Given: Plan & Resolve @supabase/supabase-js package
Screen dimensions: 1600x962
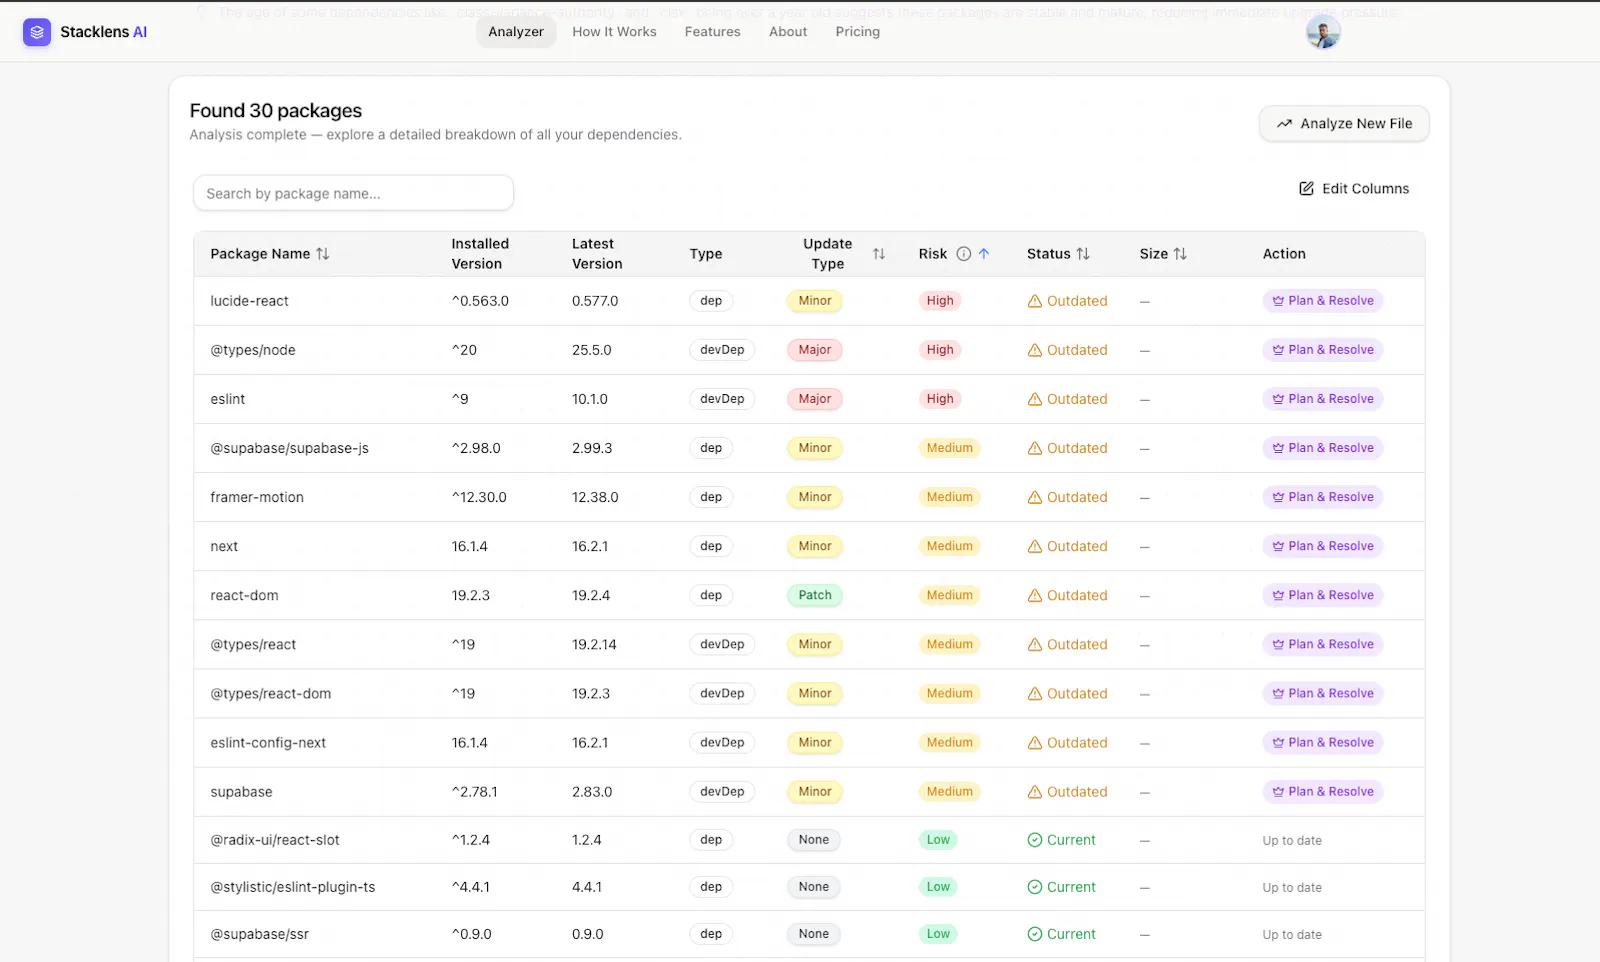Looking at the screenshot, I should pos(1322,448).
